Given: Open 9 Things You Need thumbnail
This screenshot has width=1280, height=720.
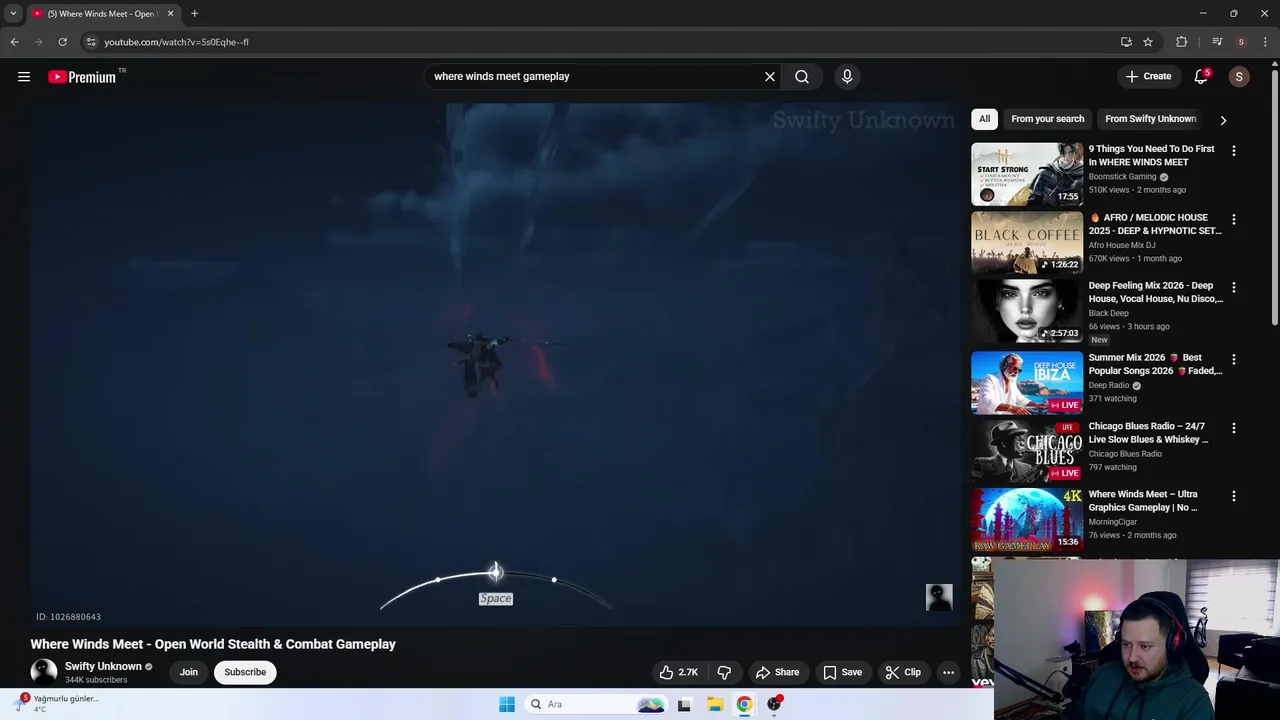Looking at the screenshot, I should [1027, 174].
